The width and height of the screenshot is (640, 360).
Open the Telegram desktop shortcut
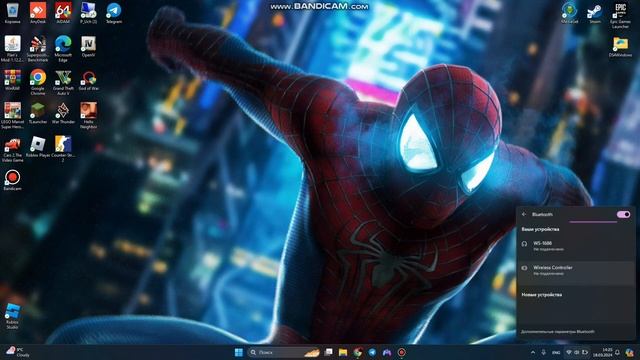coord(114,13)
